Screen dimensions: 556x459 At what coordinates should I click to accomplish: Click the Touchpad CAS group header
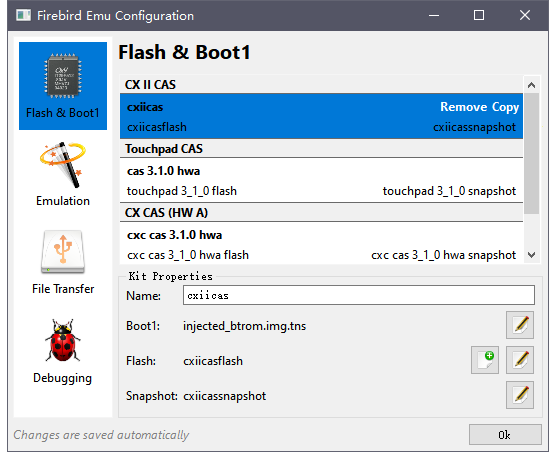[321, 149]
